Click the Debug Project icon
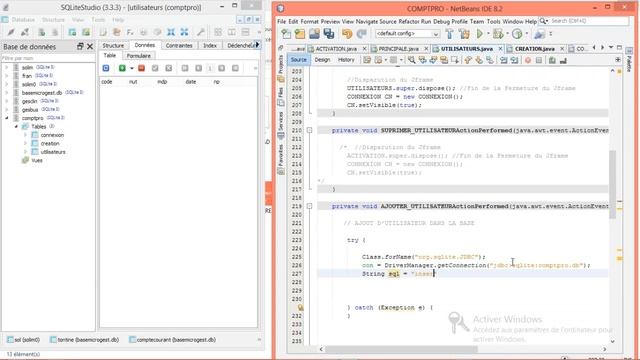 point(498,34)
